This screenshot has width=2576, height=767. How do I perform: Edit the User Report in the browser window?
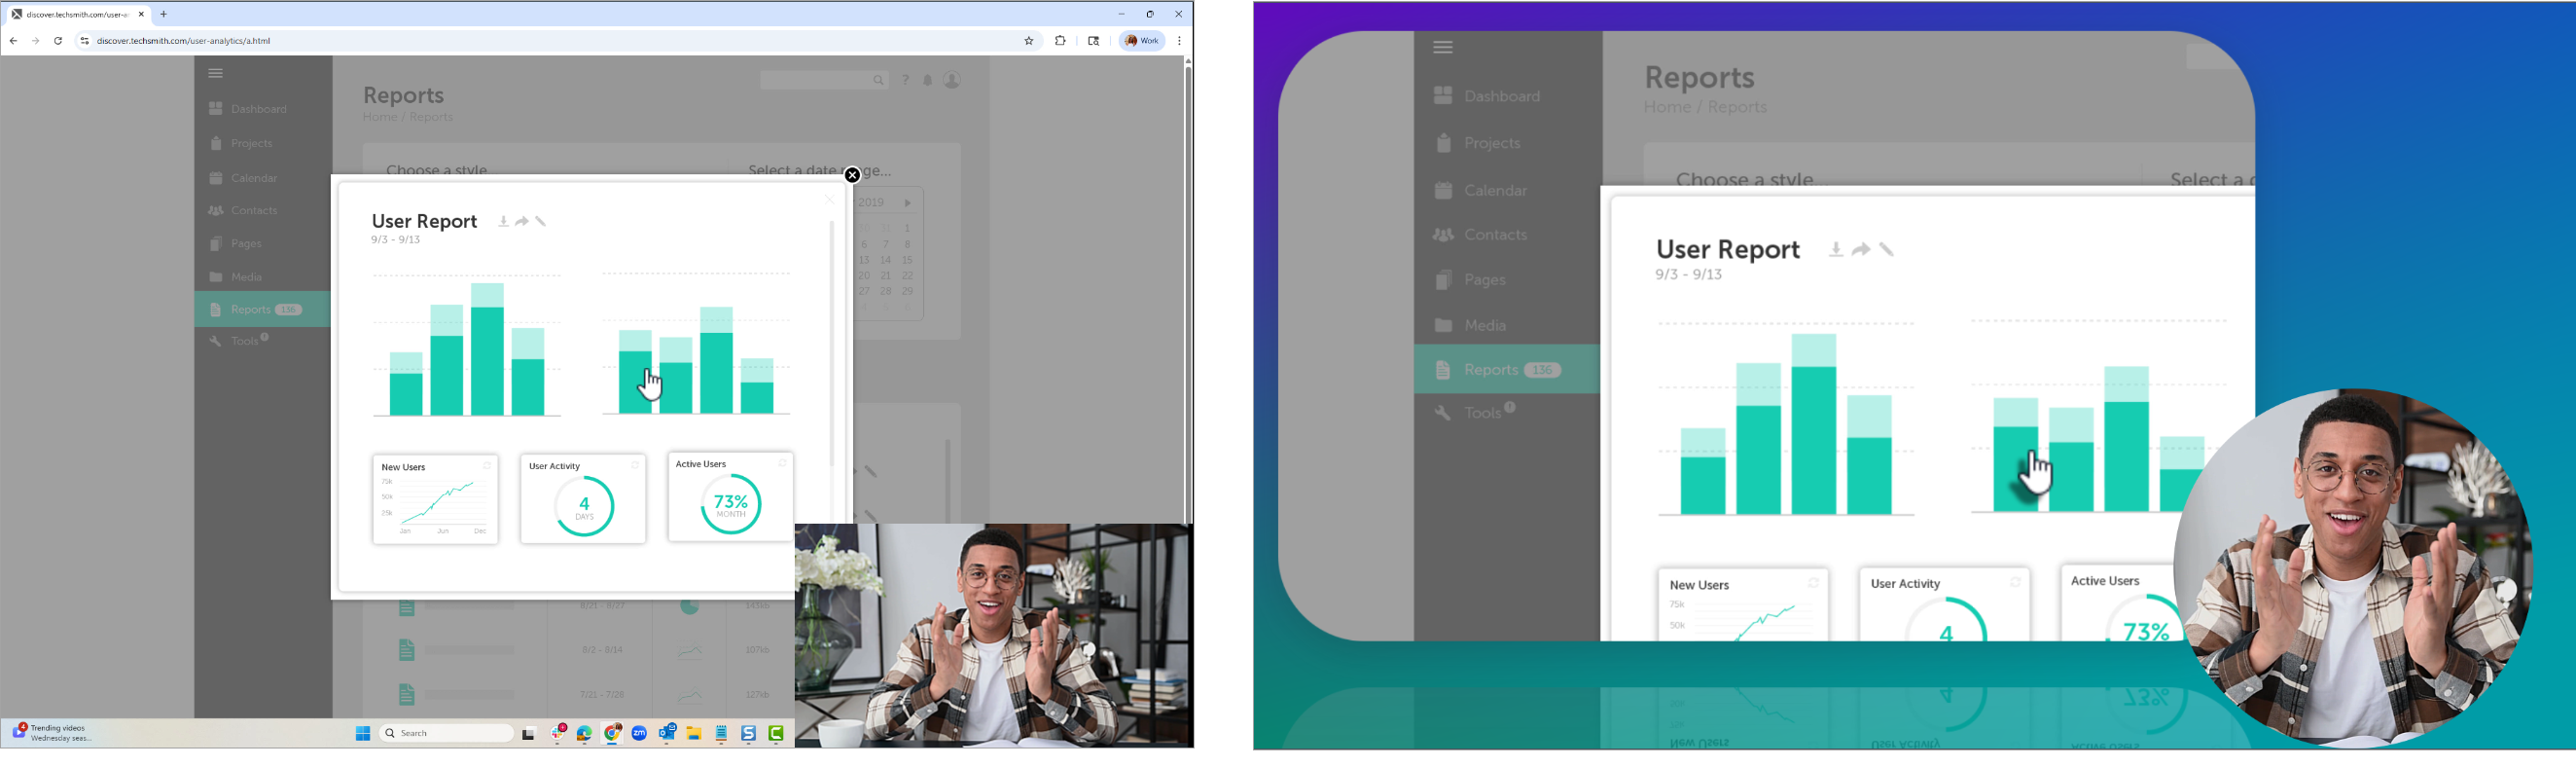pos(541,222)
